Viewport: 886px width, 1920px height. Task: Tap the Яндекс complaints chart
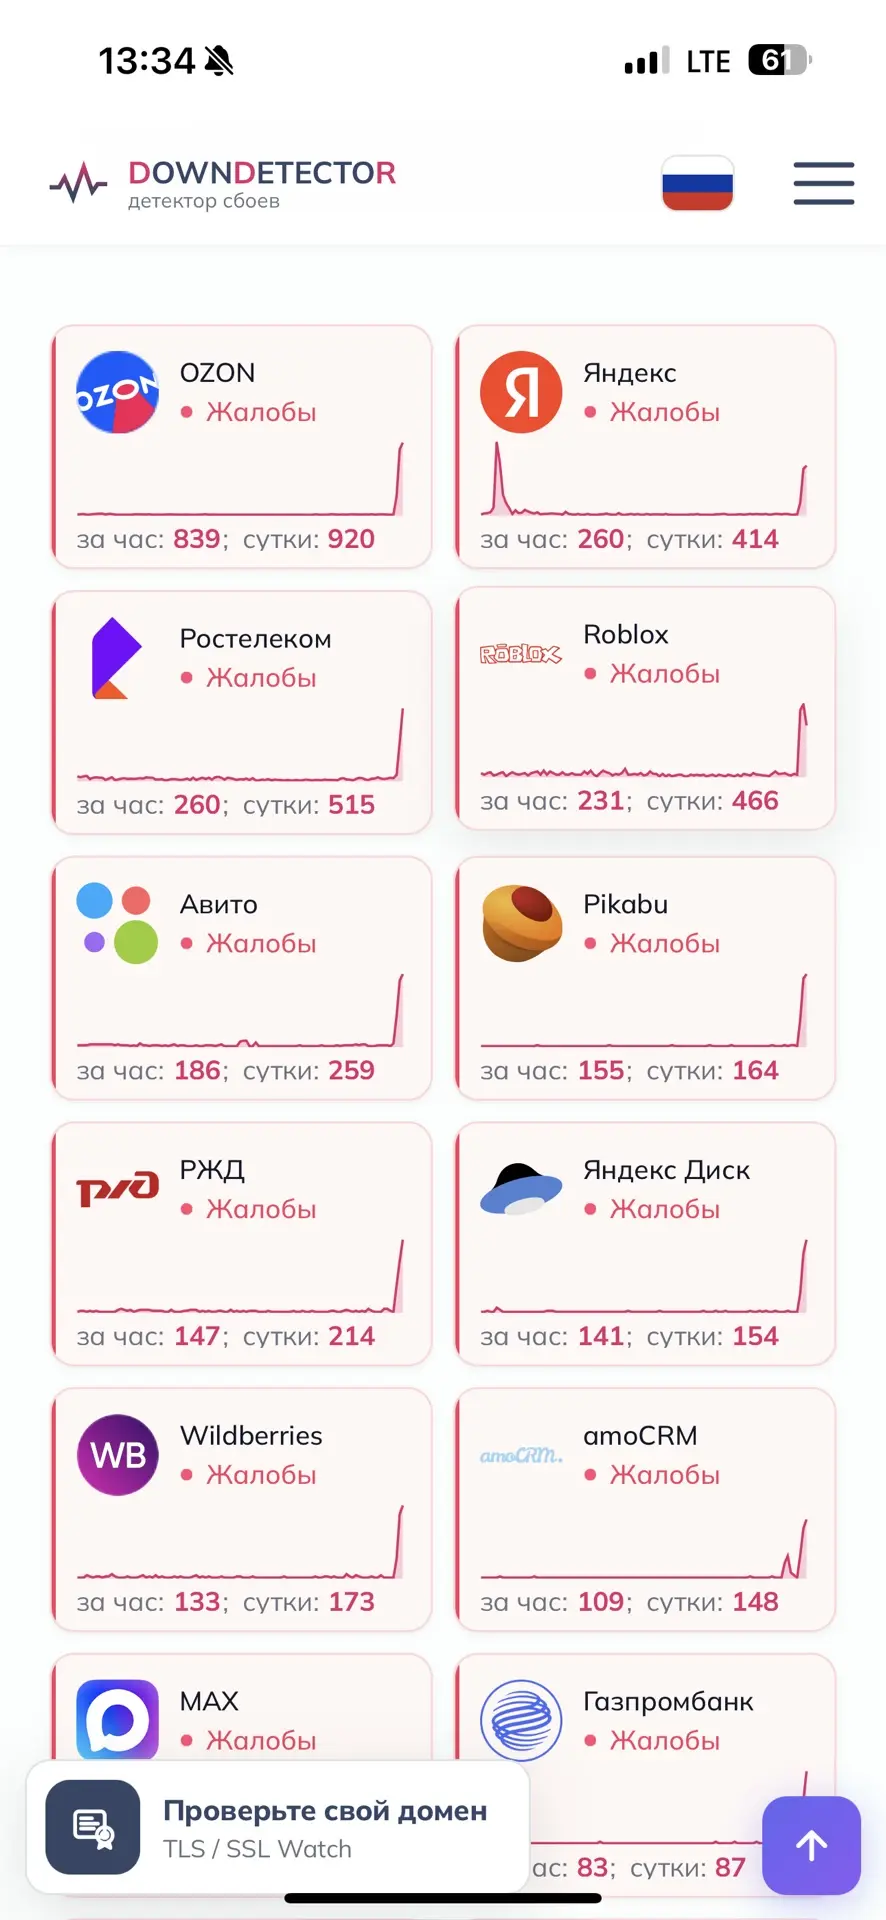tap(644, 479)
